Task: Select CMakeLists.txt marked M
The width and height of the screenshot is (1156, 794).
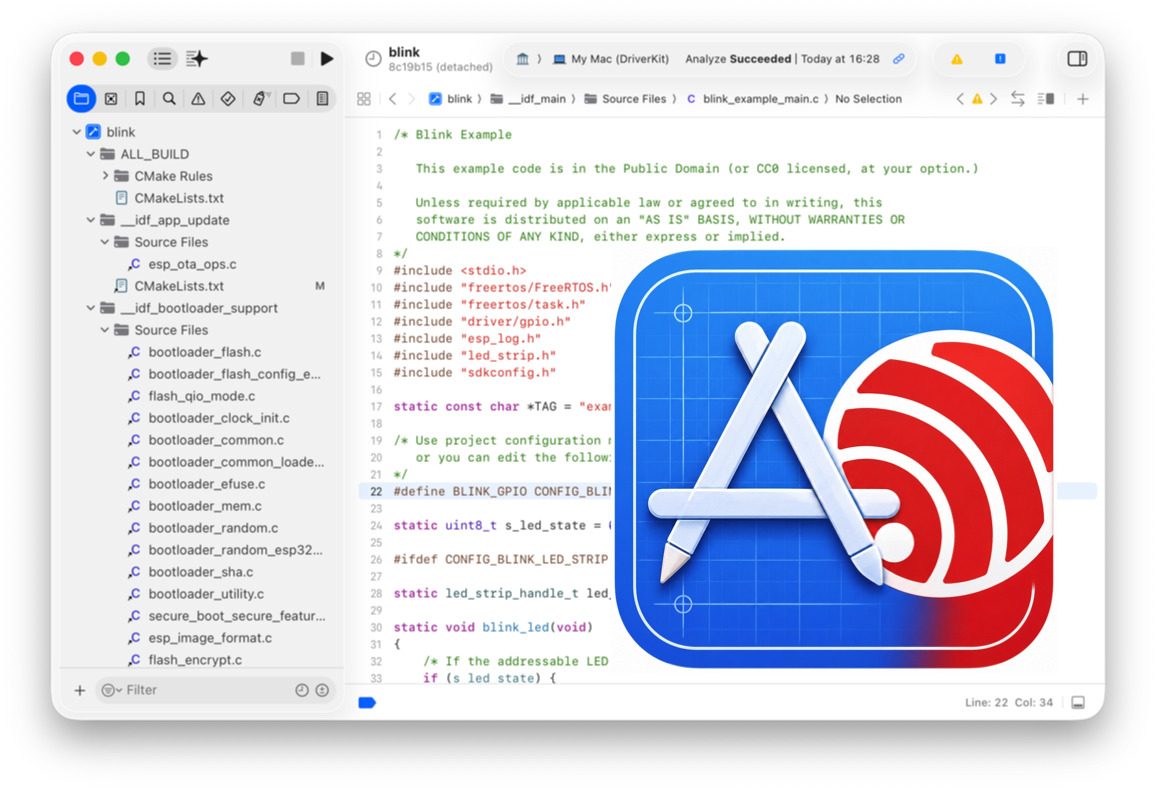Action: tap(179, 286)
